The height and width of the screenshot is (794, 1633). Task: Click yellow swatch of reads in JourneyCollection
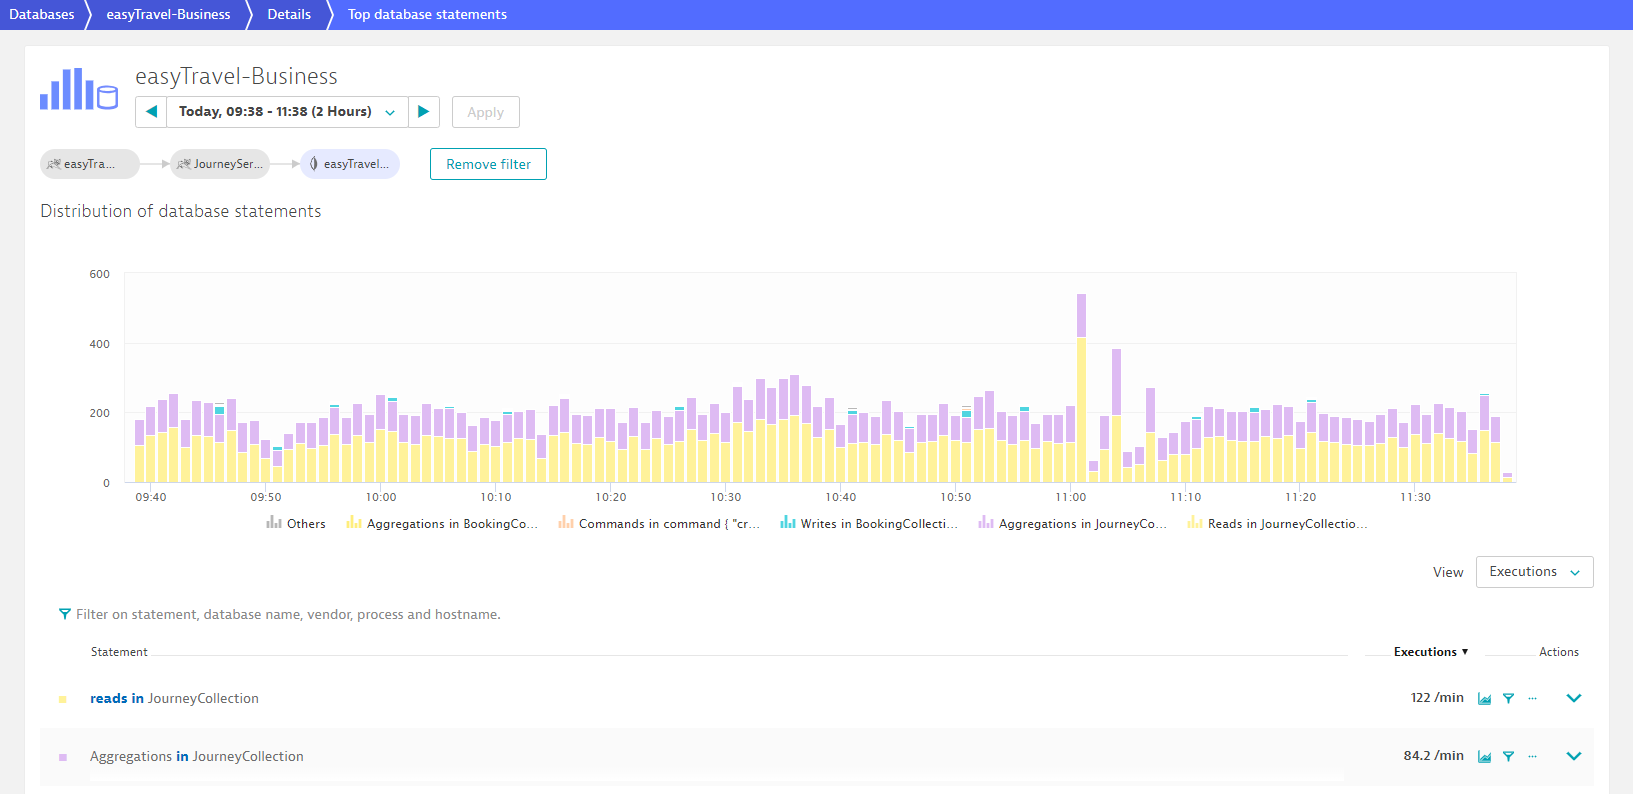pyautogui.click(x=63, y=699)
